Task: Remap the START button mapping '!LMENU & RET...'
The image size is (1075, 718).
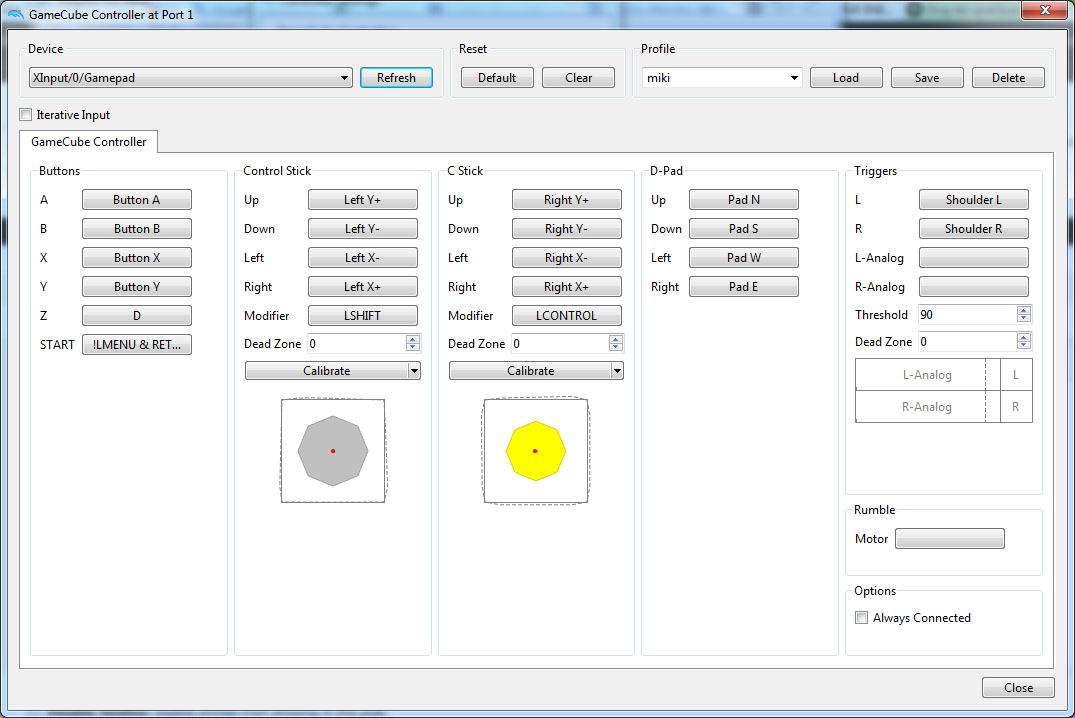Action: [136, 344]
